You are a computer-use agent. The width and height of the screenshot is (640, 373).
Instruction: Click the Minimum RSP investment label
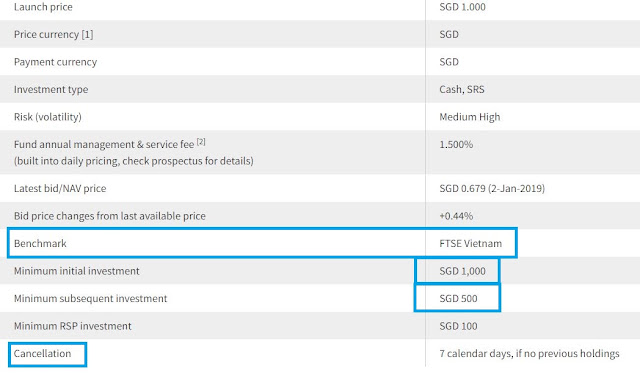(x=73, y=326)
